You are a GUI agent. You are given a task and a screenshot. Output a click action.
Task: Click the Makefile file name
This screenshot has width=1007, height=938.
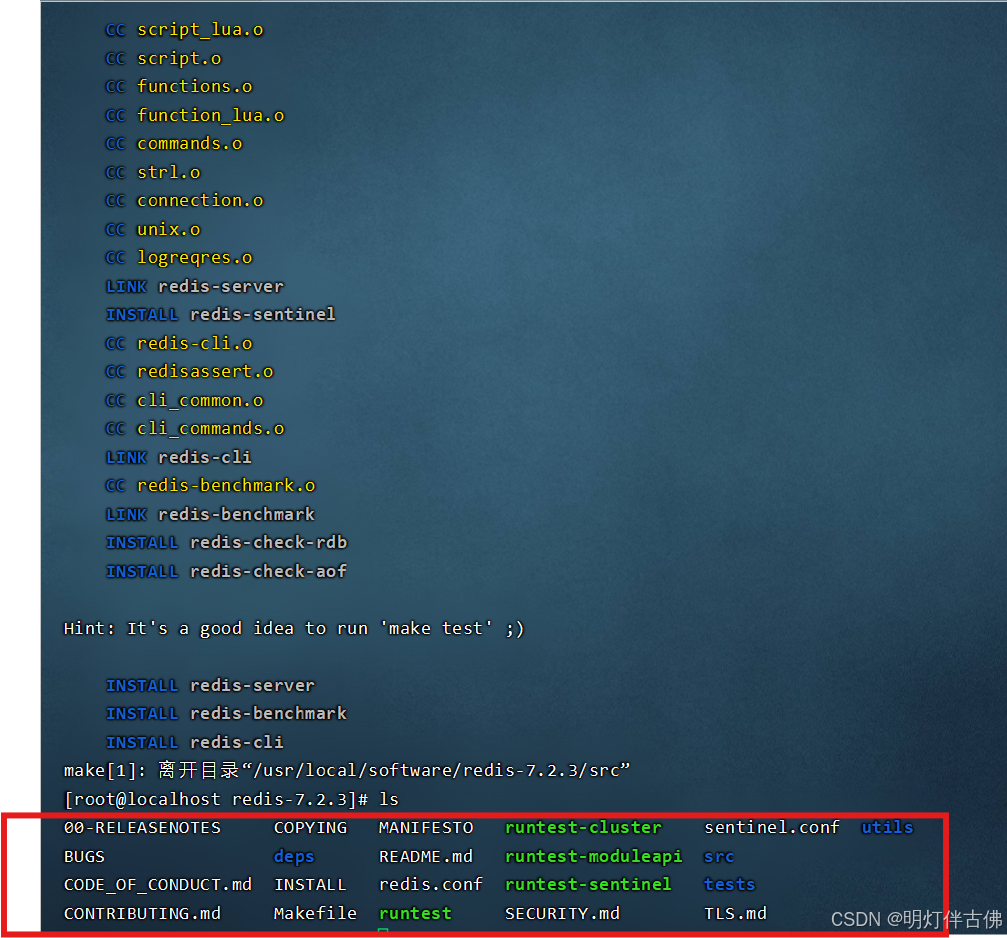pyautogui.click(x=315, y=914)
